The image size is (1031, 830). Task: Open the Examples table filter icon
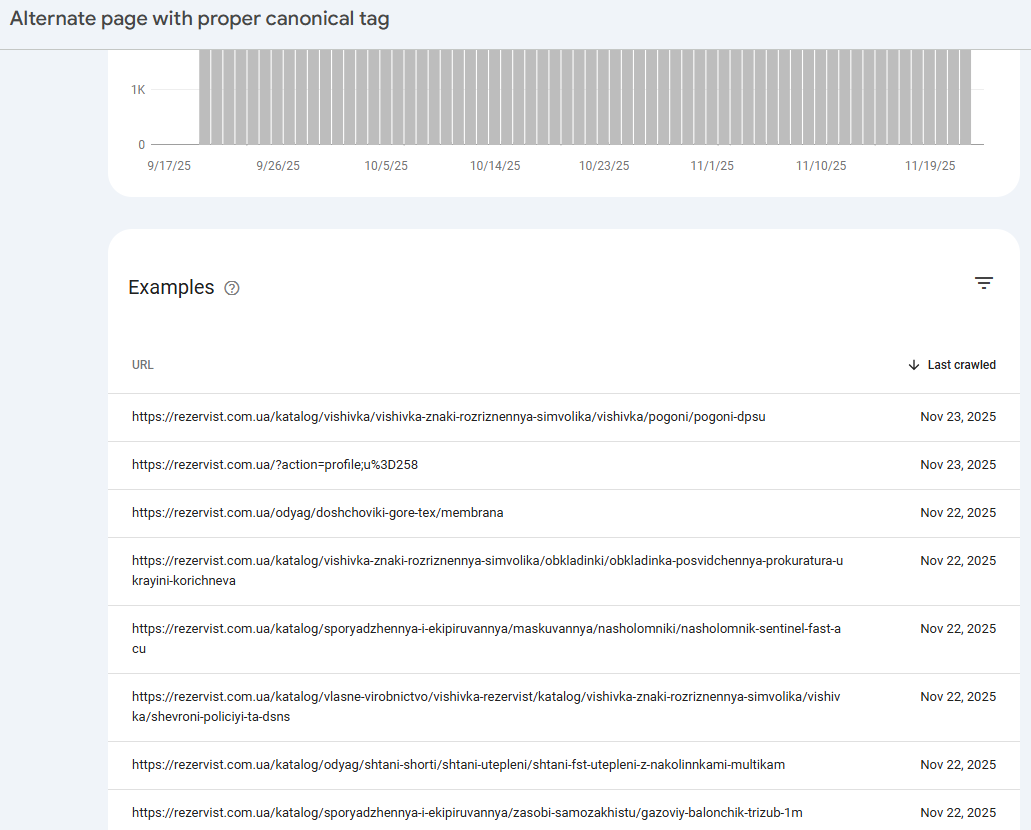point(984,283)
